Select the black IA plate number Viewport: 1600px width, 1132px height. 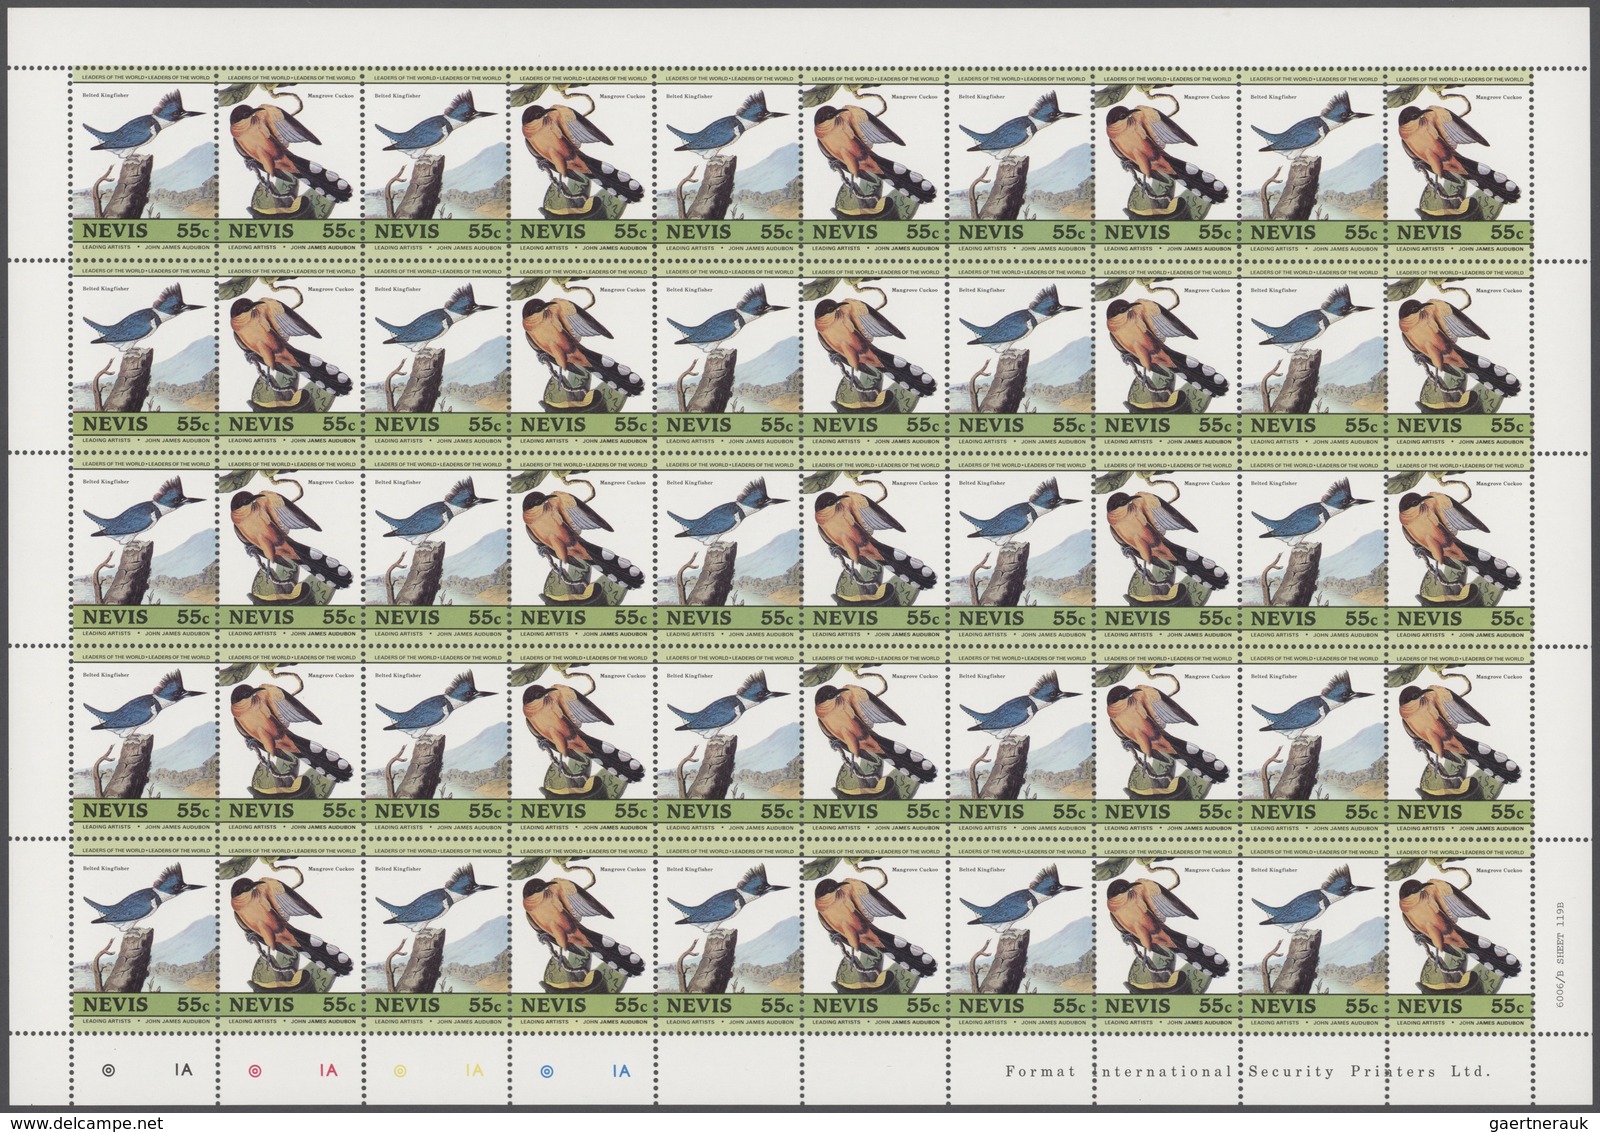coord(183,1070)
